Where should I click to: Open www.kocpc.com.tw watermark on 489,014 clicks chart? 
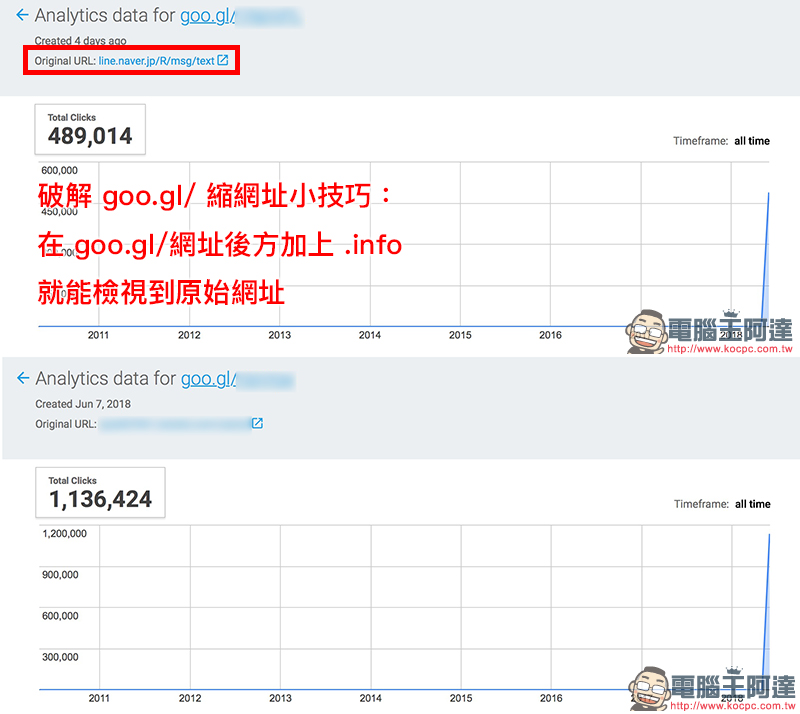point(729,351)
